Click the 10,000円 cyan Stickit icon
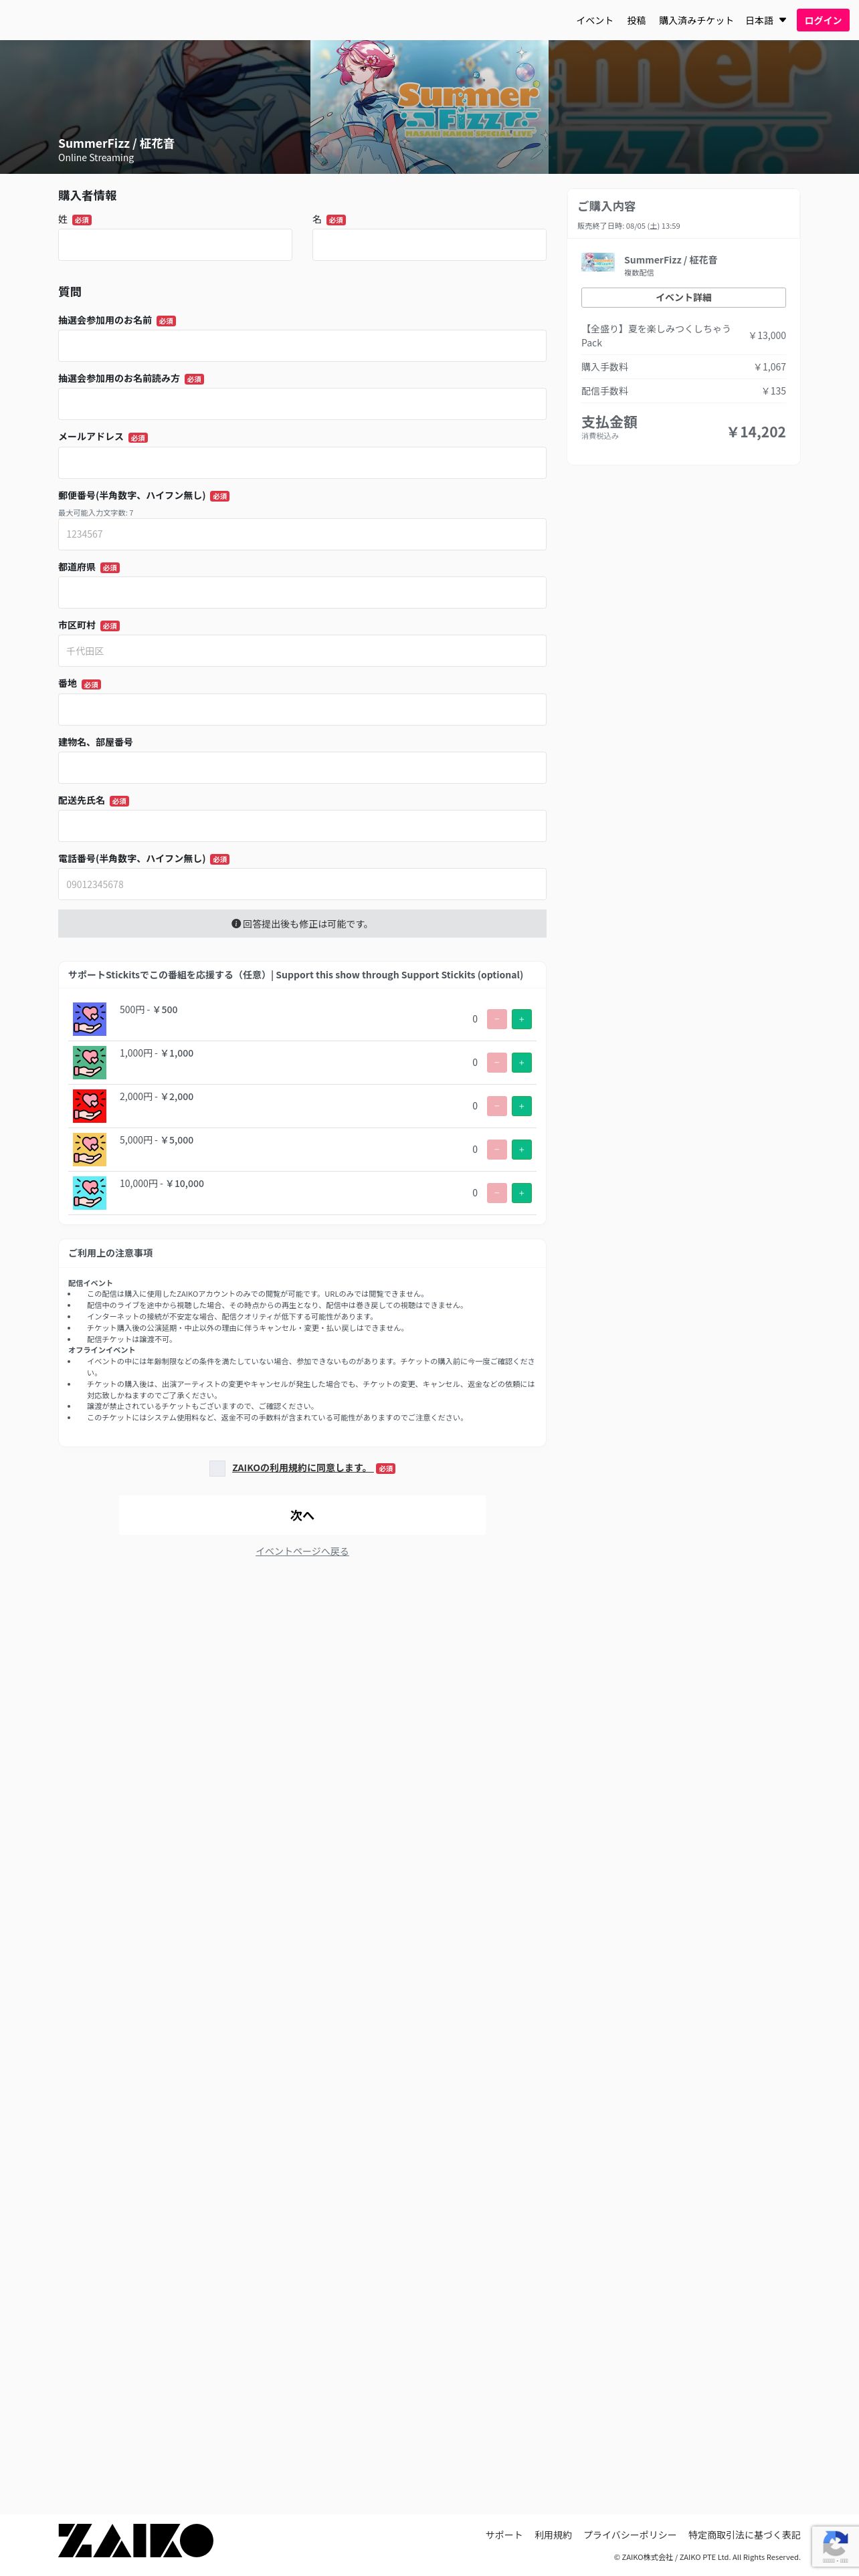Viewport: 859px width, 2576px height. point(89,1193)
